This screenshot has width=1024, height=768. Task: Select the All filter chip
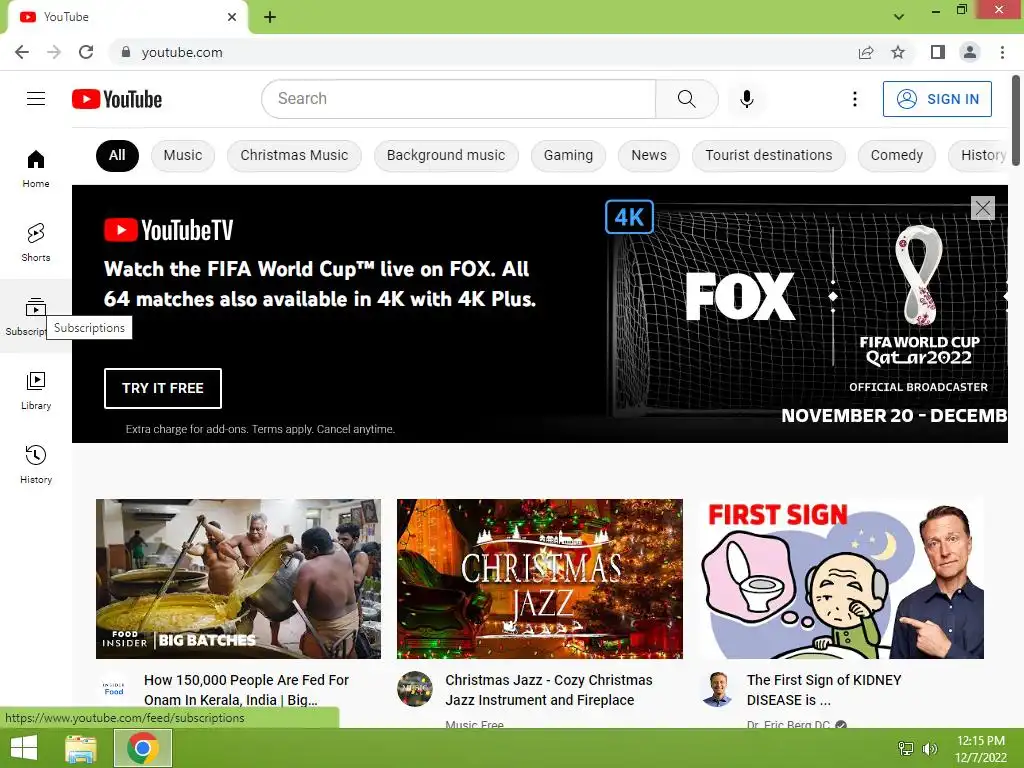pyautogui.click(x=117, y=155)
